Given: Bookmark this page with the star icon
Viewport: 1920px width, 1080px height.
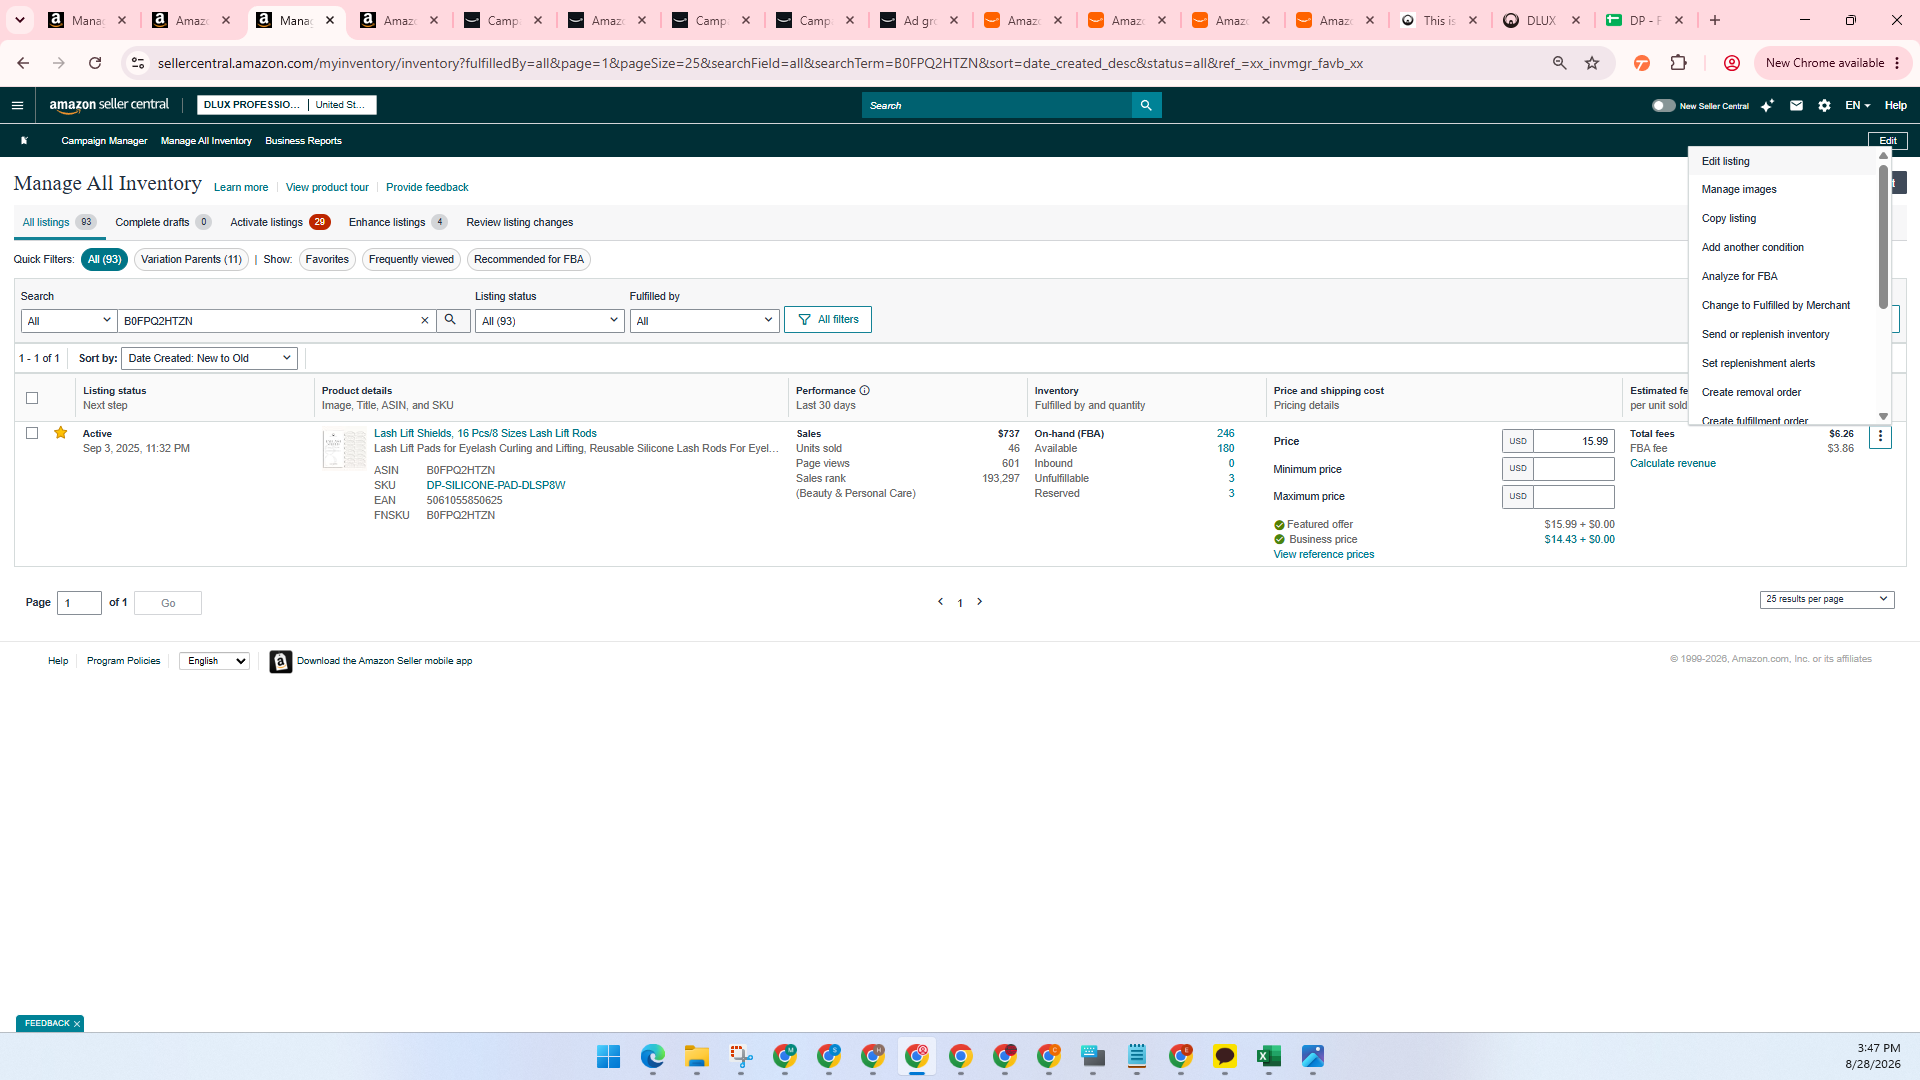Looking at the screenshot, I should [1592, 63].
